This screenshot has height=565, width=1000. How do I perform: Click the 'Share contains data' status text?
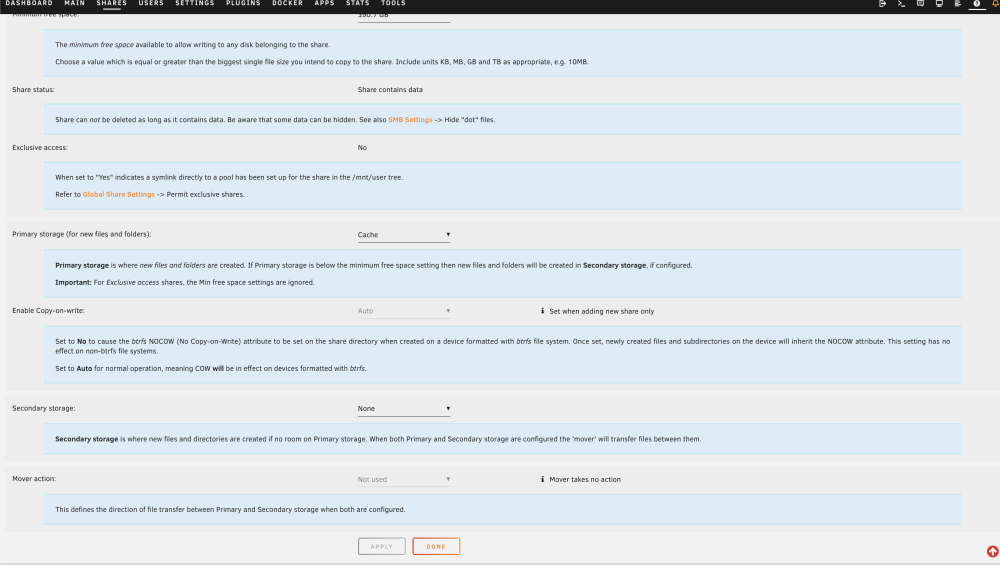tap(390, 90)
